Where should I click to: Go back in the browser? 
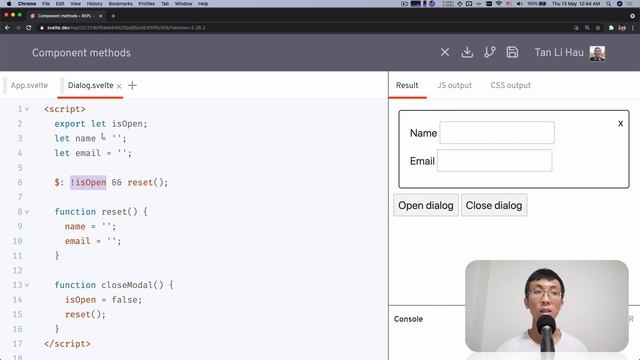point(7,28)
